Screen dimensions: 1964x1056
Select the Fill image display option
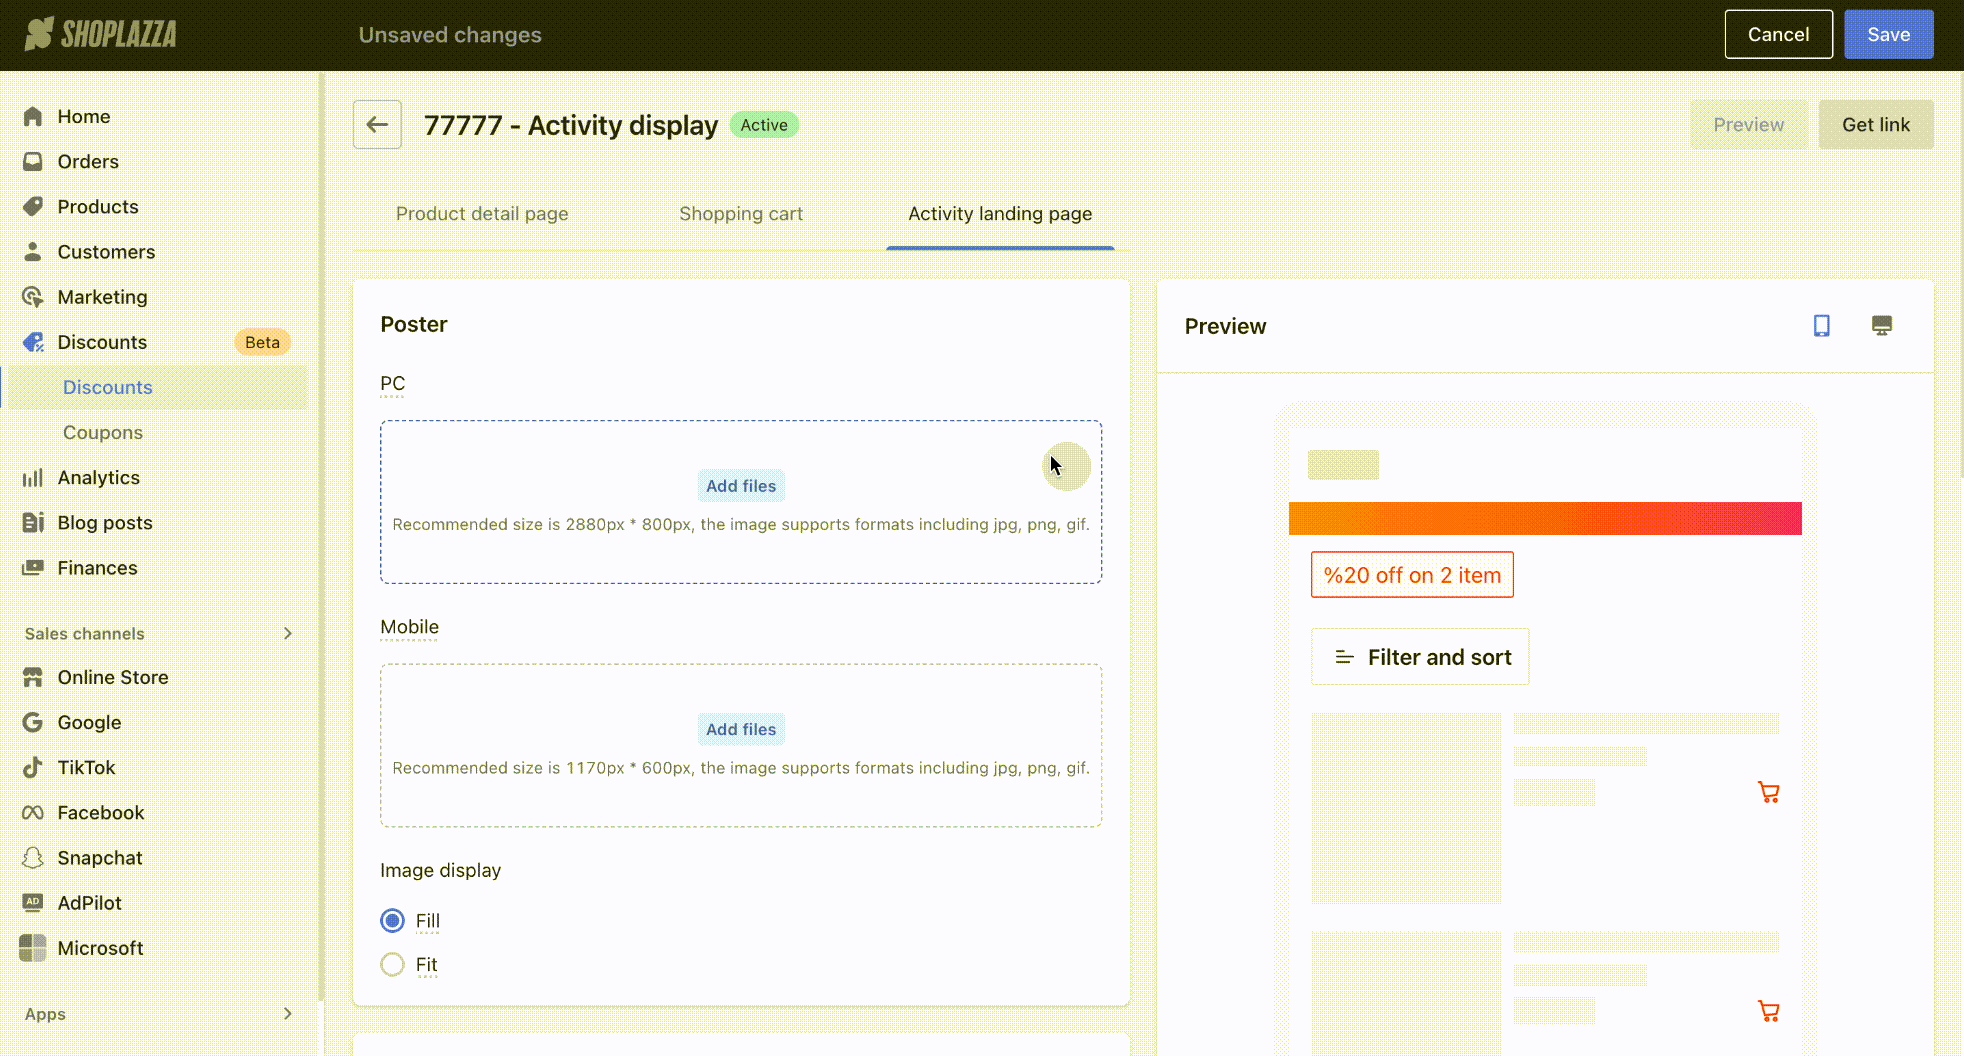coord(393,921)
